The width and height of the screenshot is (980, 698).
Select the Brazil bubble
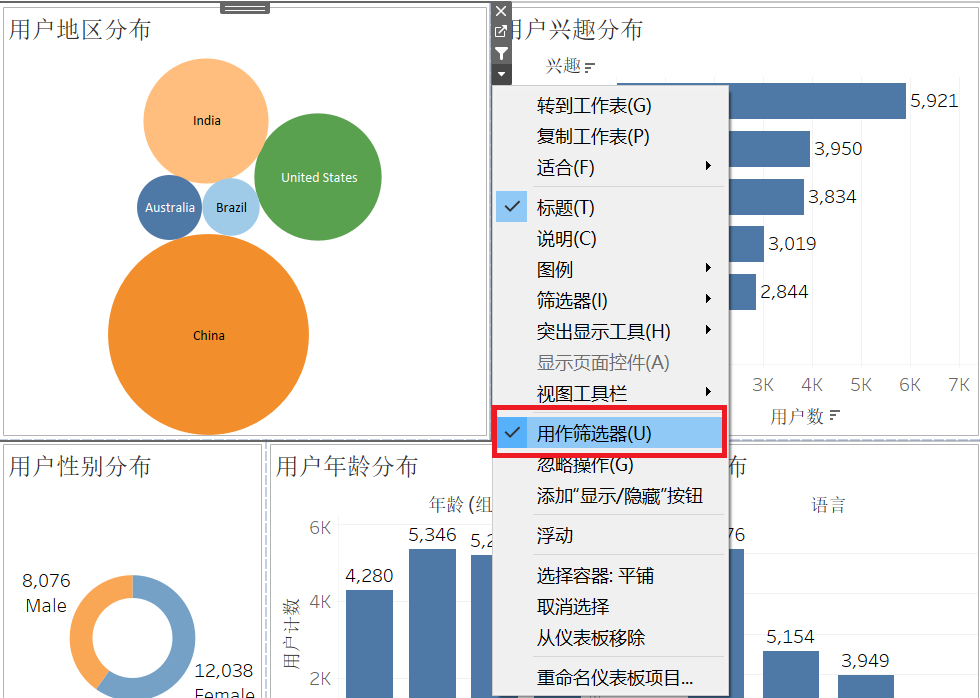[x=231, y=207]
